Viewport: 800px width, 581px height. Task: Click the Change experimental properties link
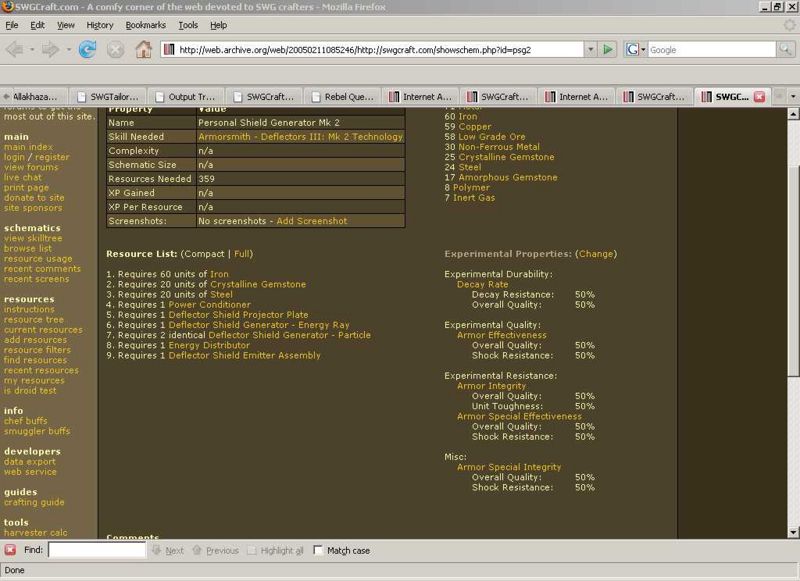[x=597, y=255]
